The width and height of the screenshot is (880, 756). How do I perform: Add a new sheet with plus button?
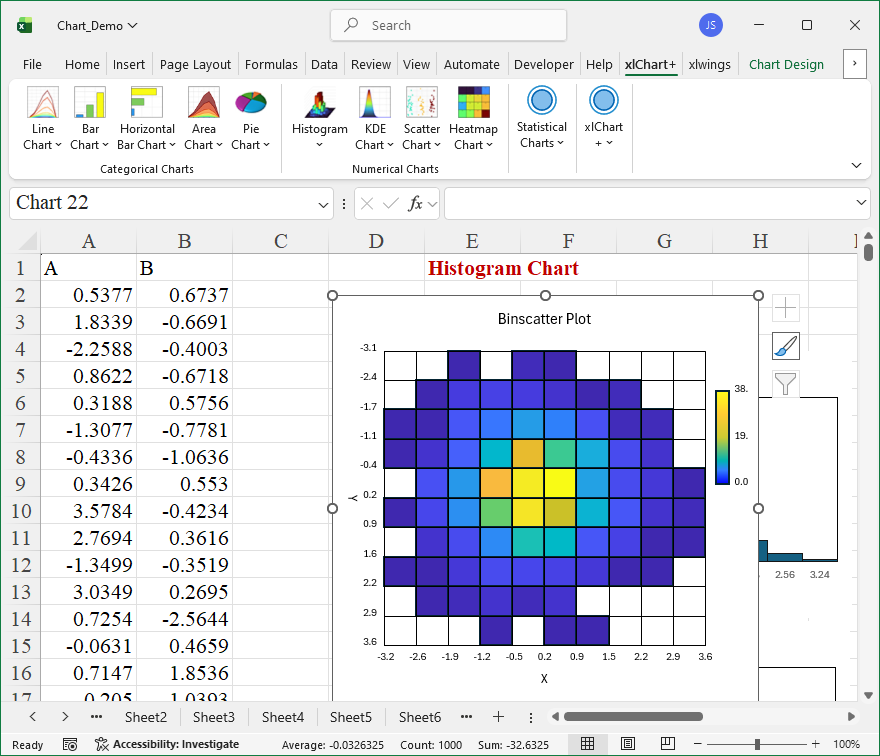tap(498, 717)
